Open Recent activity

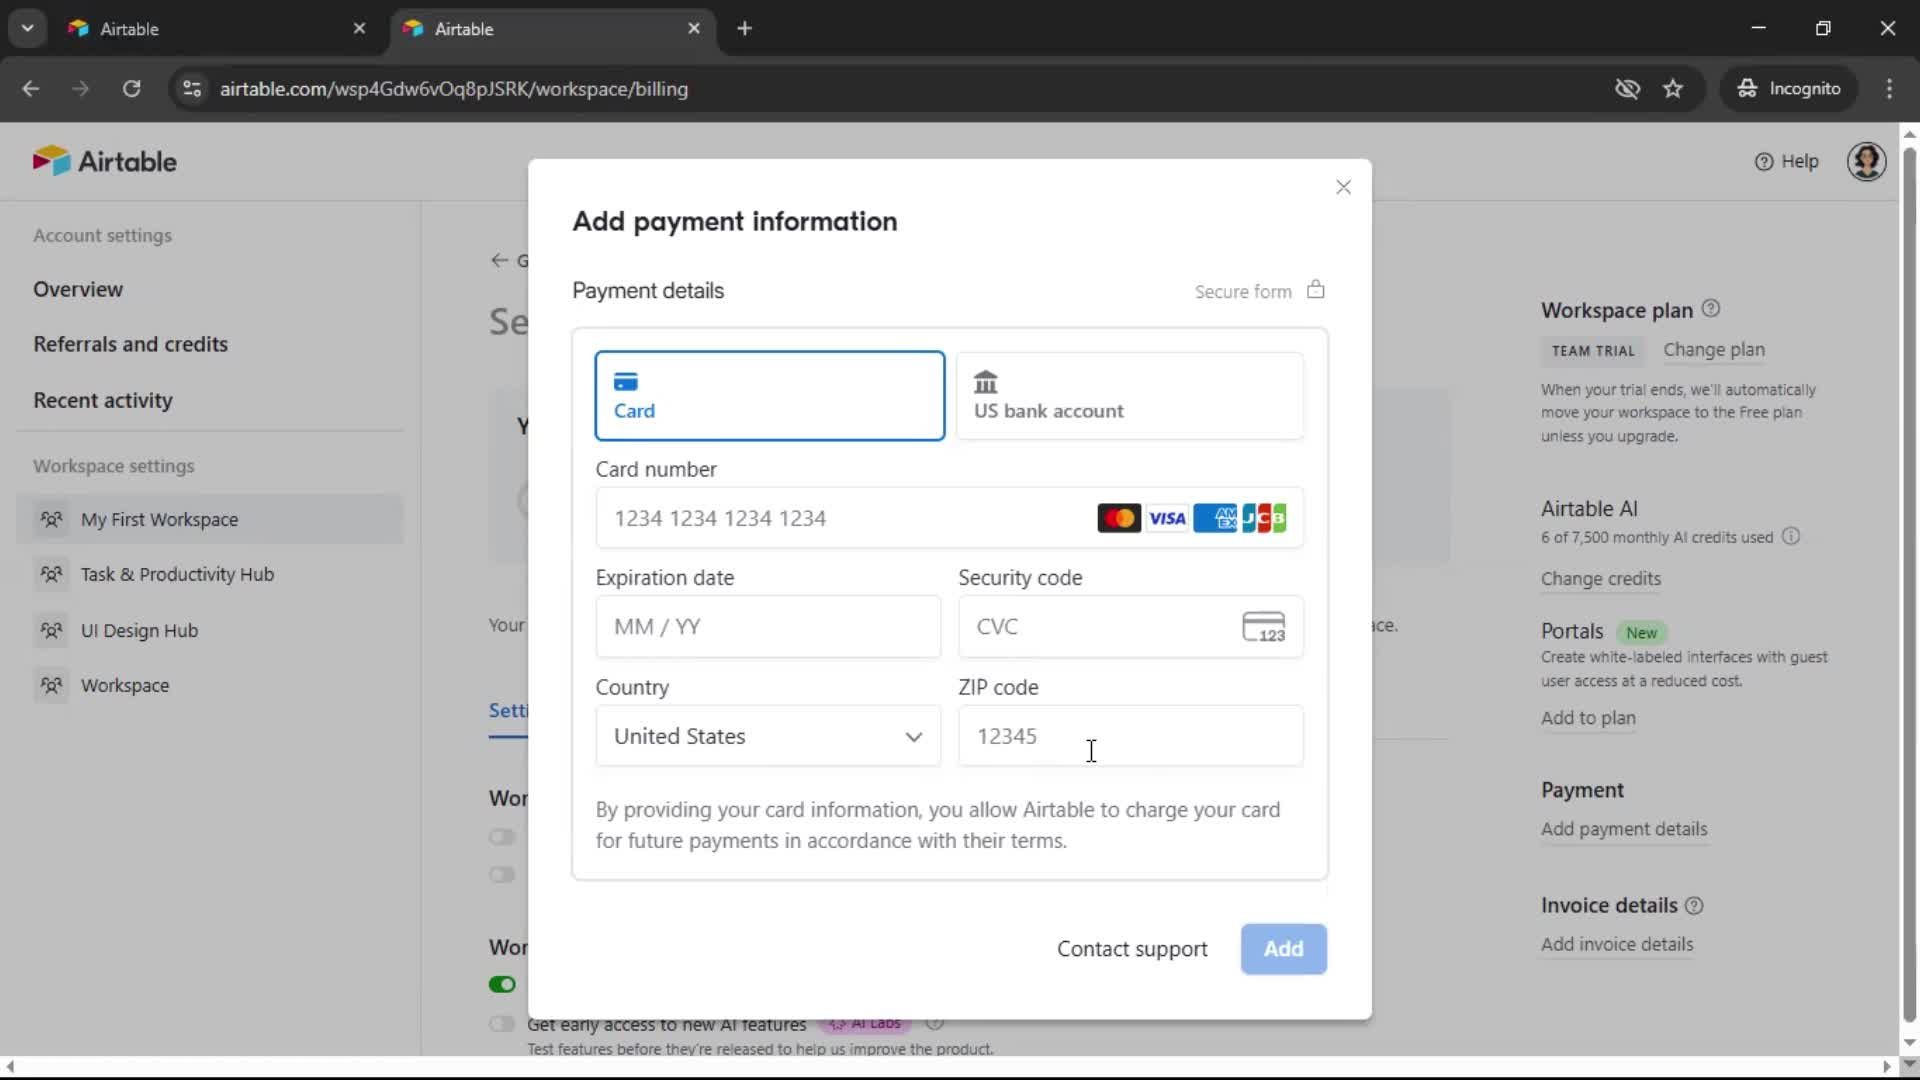[x=103, y=400]
